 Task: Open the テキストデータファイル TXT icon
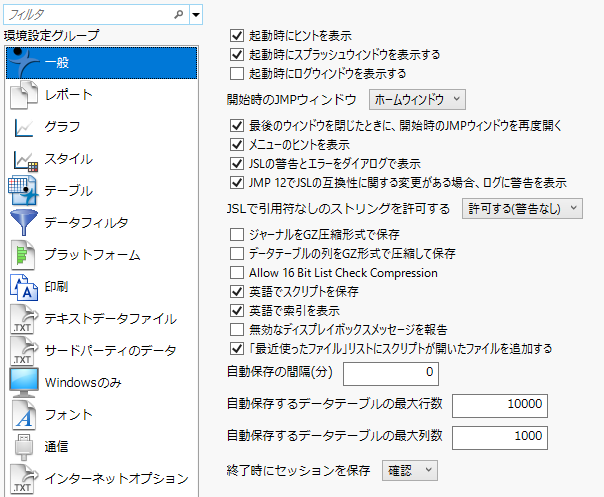pos(24,319)
